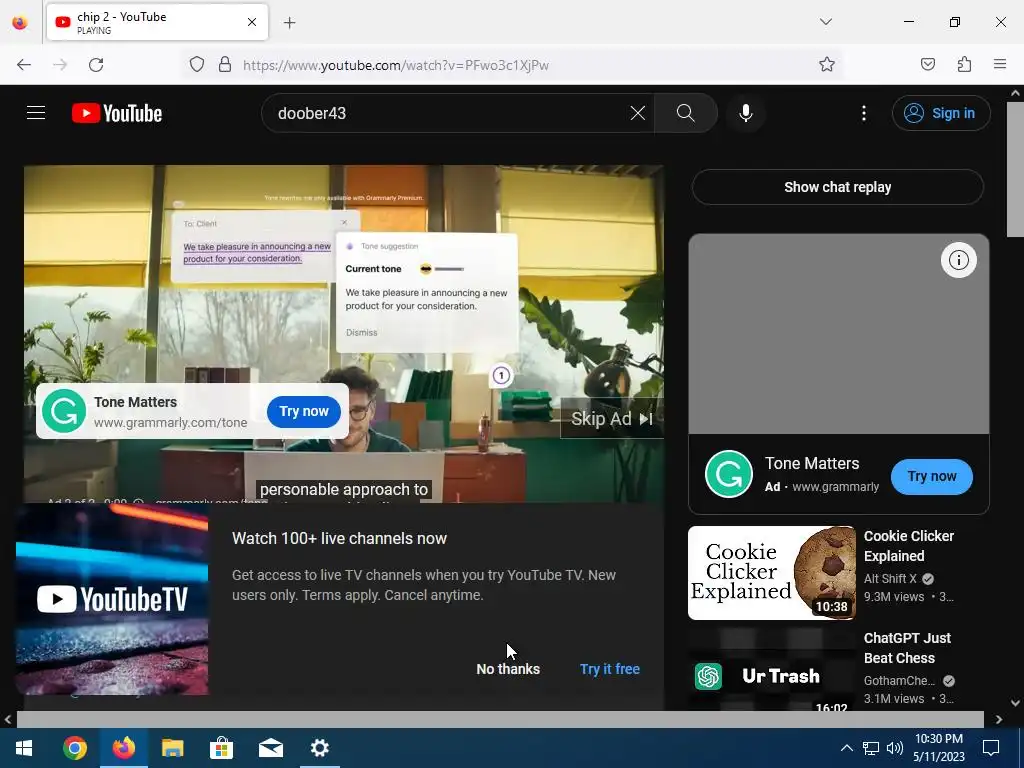Open ad info icon on sidebar ad
The image size is (1024, 768).
click(959, 260)
